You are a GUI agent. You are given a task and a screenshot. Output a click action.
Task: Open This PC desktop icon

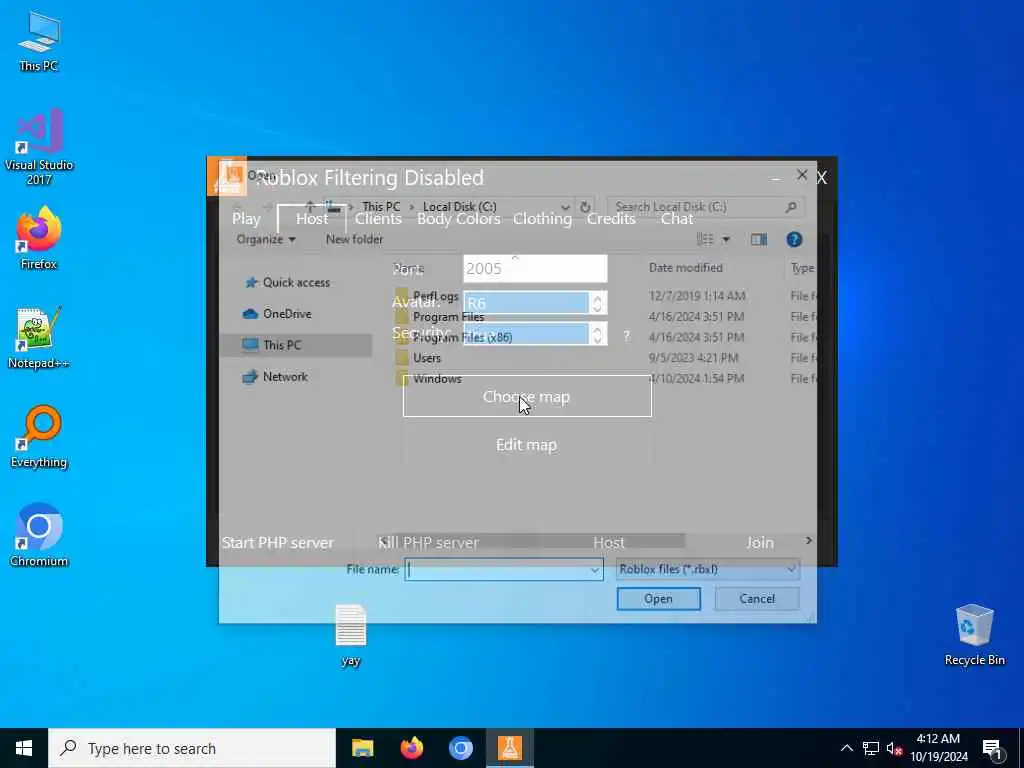pyautogui.click(x=39, y=40)
